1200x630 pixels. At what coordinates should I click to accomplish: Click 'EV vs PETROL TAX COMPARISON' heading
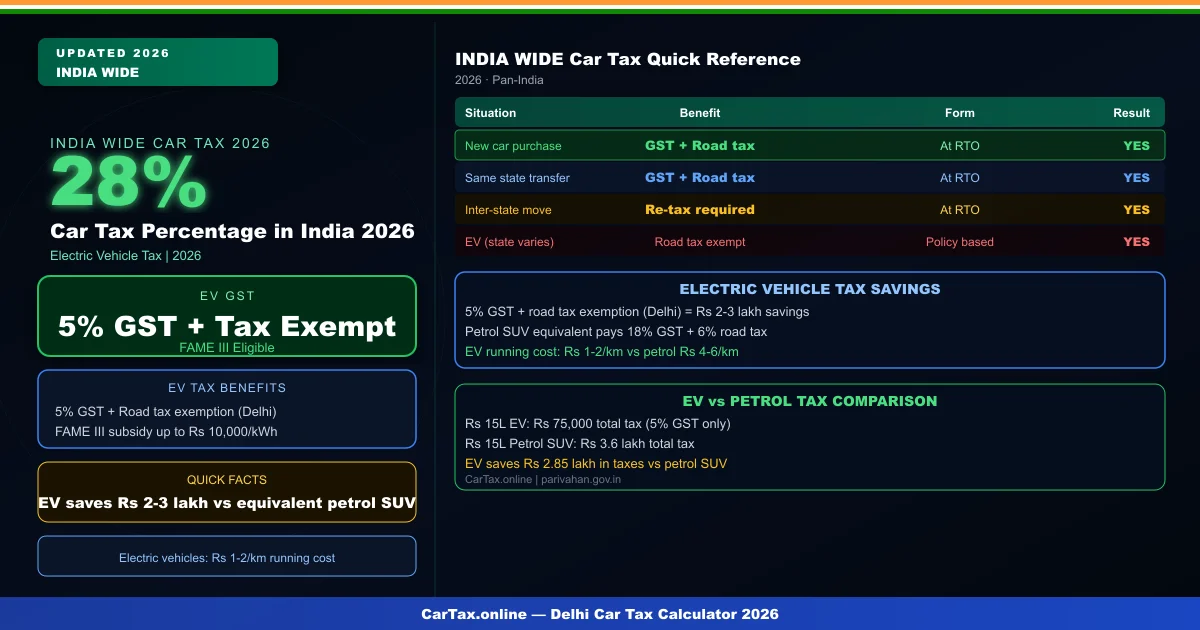[810, 401]
